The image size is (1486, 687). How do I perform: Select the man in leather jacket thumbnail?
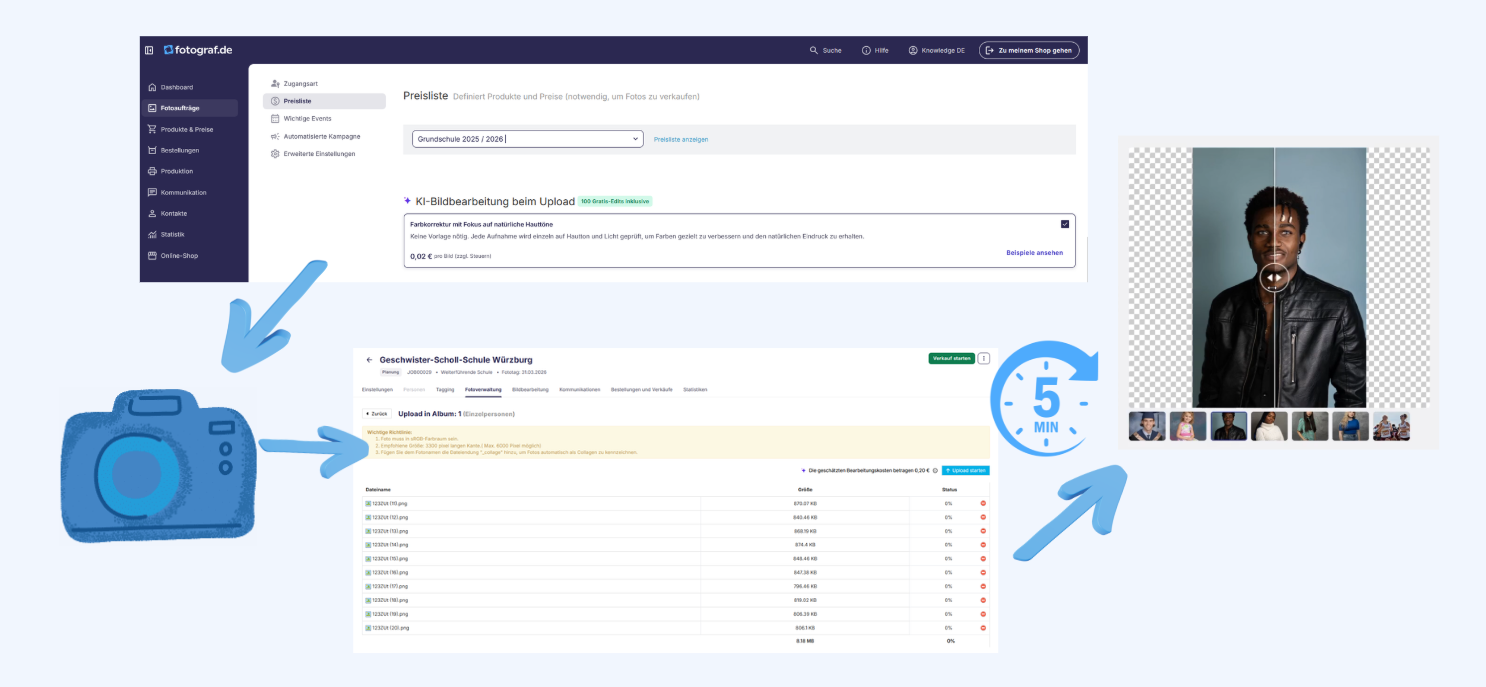(x=1229, y=426)
